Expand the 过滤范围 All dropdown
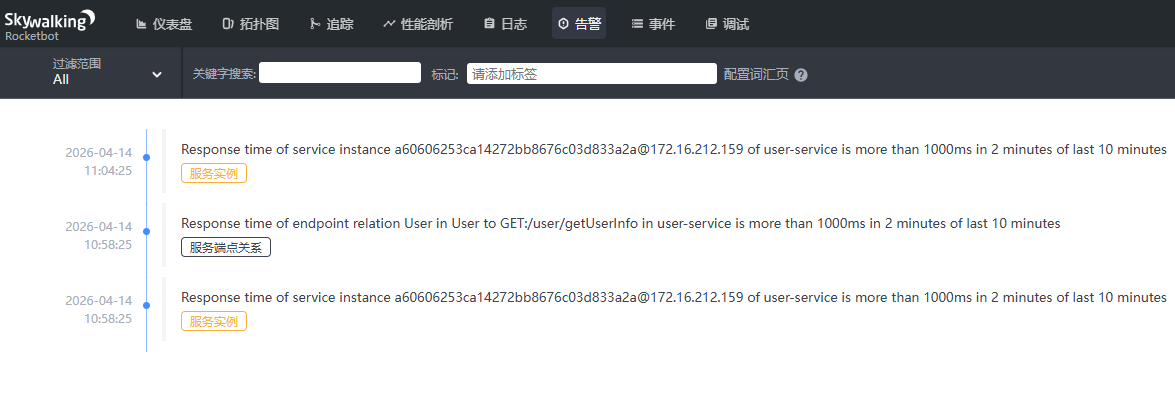The image size is (1175, 401). 107,72
